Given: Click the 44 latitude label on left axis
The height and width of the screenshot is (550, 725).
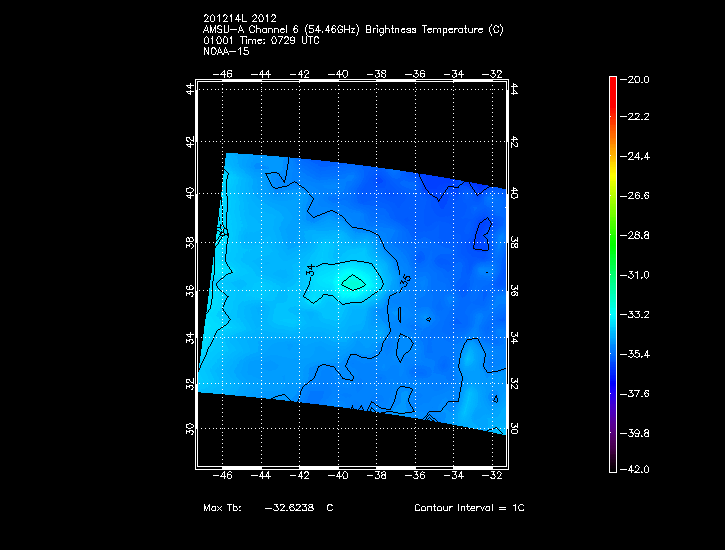Looking at the screenshot, I should (190, 89).
